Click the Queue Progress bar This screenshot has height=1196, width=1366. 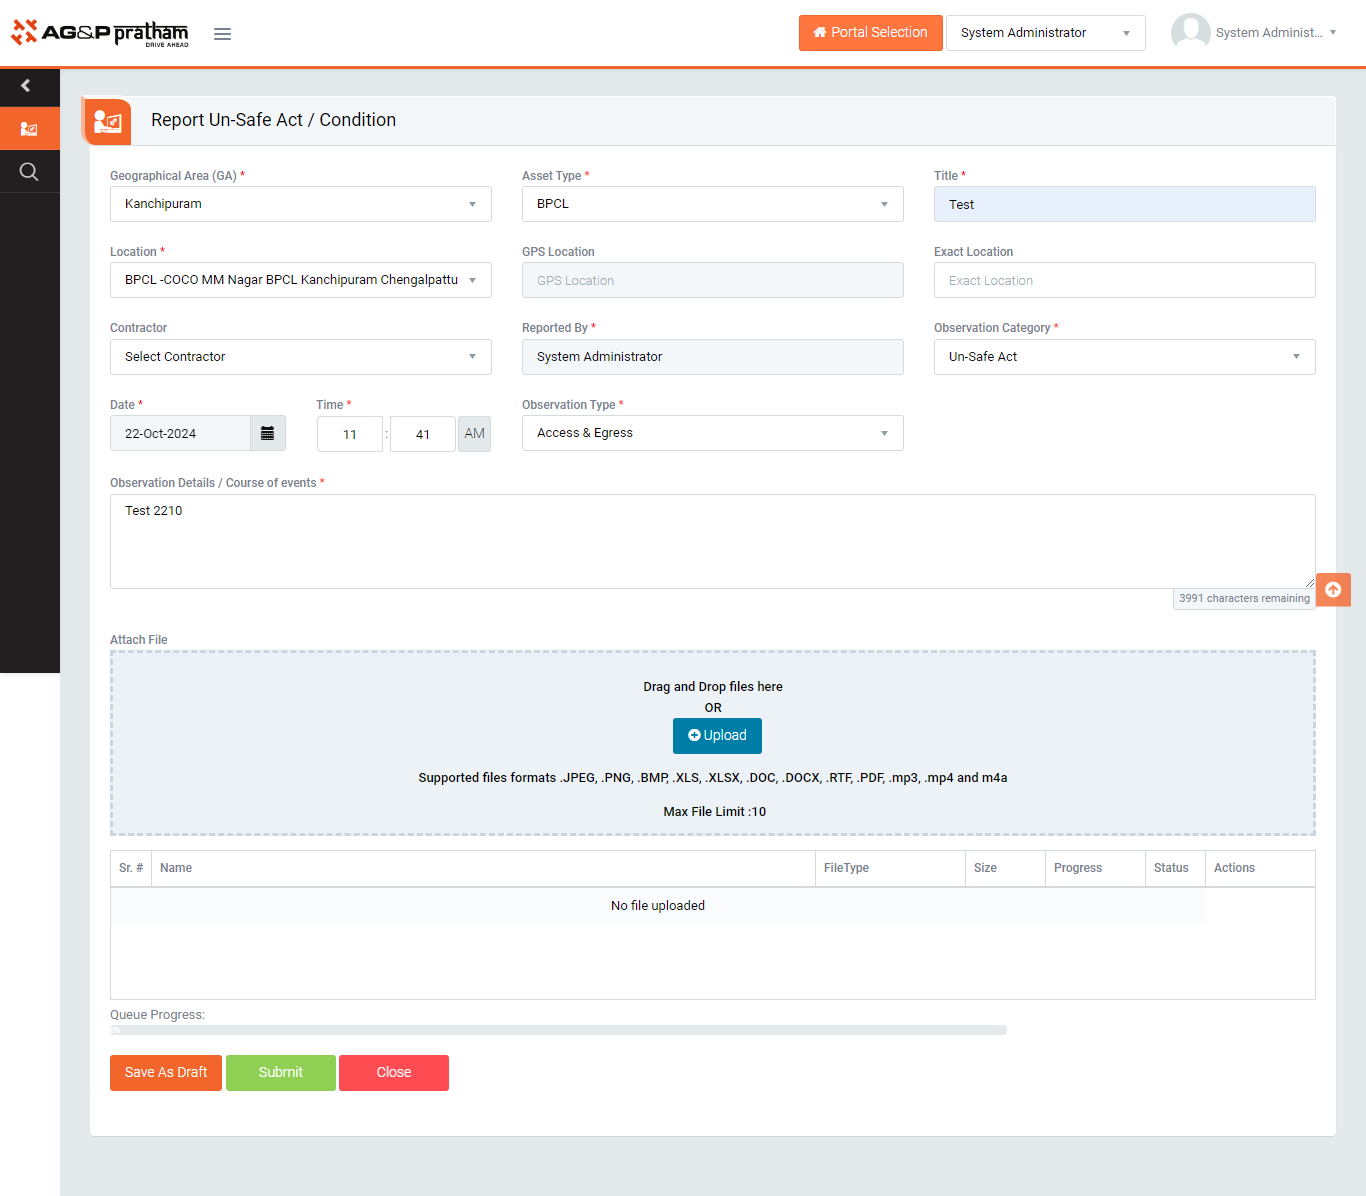point(558,1030)
